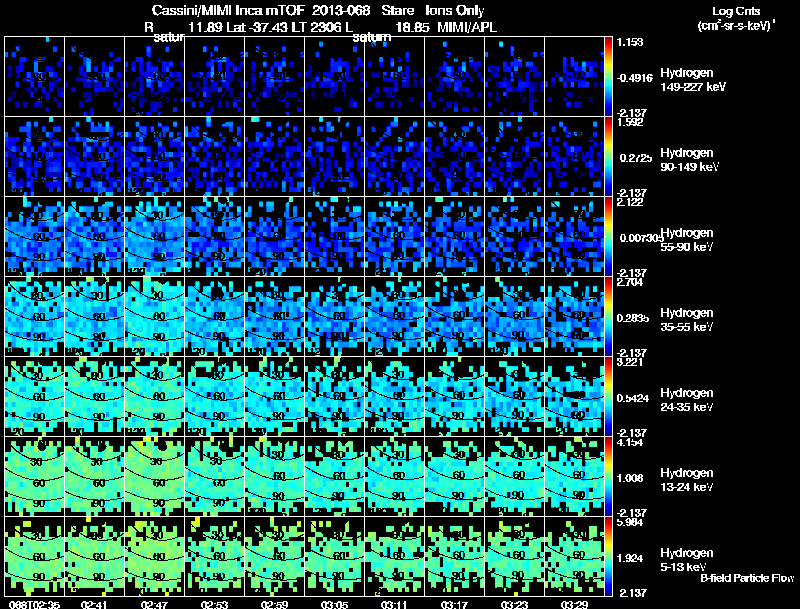The height and width of the screenshot is (609, 800).
Task: Click the time label 02:59
Action: (274, 604)
